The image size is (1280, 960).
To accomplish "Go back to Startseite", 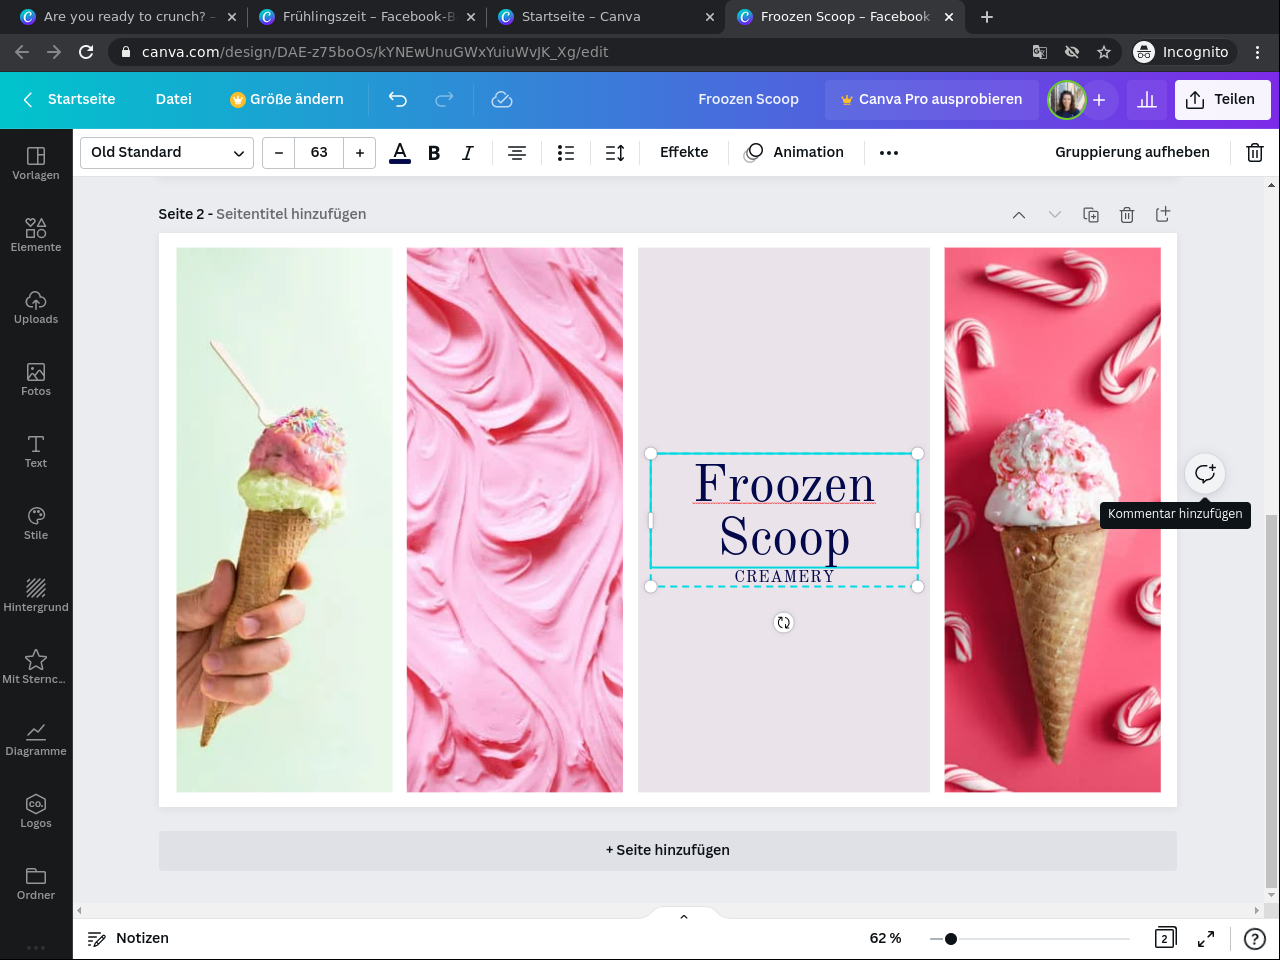I will 69,99.
